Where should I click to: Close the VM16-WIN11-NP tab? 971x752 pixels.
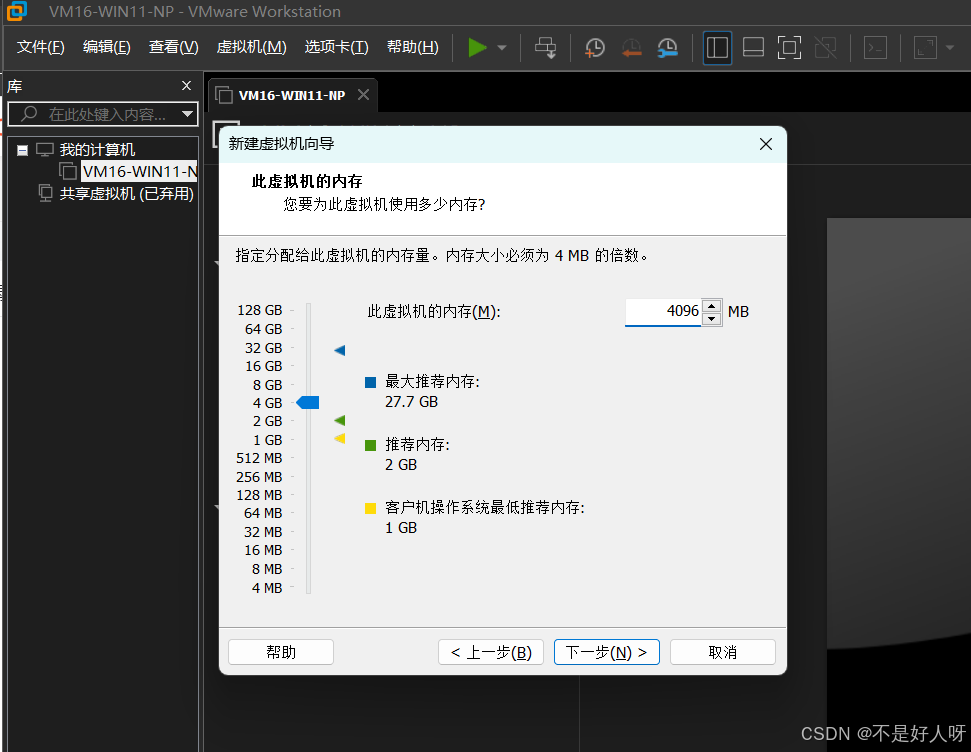364,95
